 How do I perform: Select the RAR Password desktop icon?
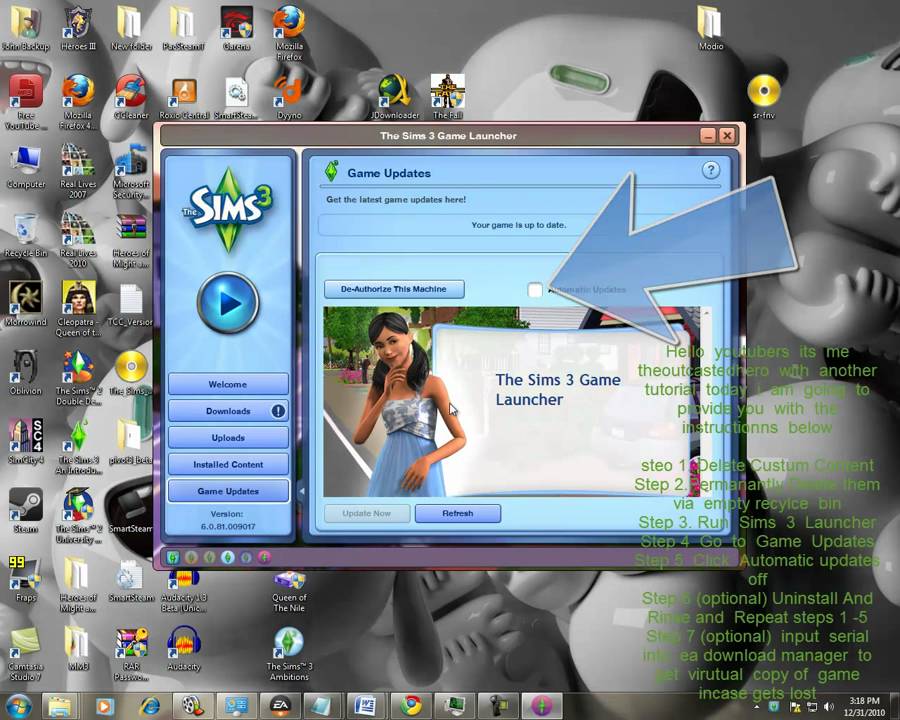[x=131, y=653]
